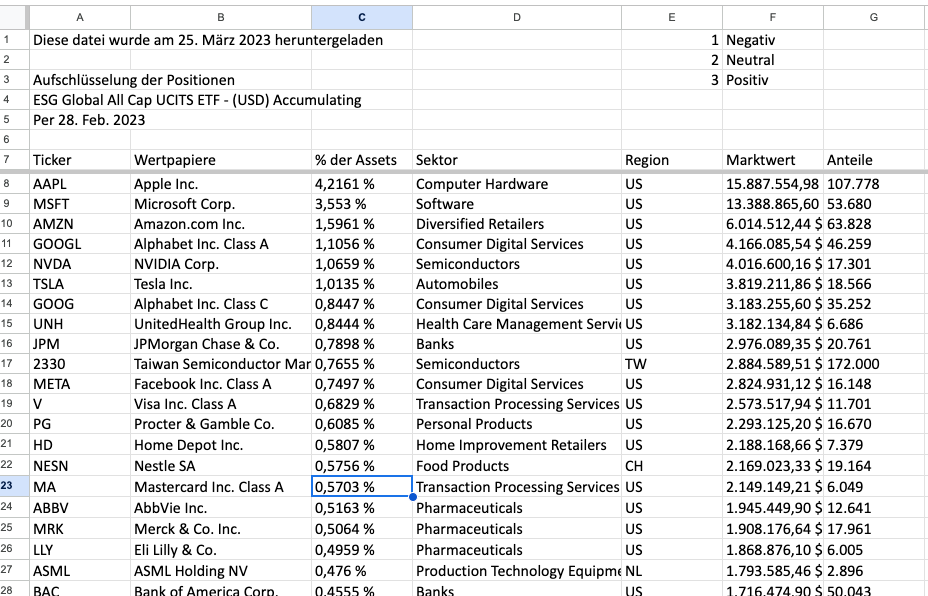Image resolution: width=928 pixels, height=596 pixels.
Task: Select the 'Diversified Retailers' sector cell
Action: pos(517,224)
